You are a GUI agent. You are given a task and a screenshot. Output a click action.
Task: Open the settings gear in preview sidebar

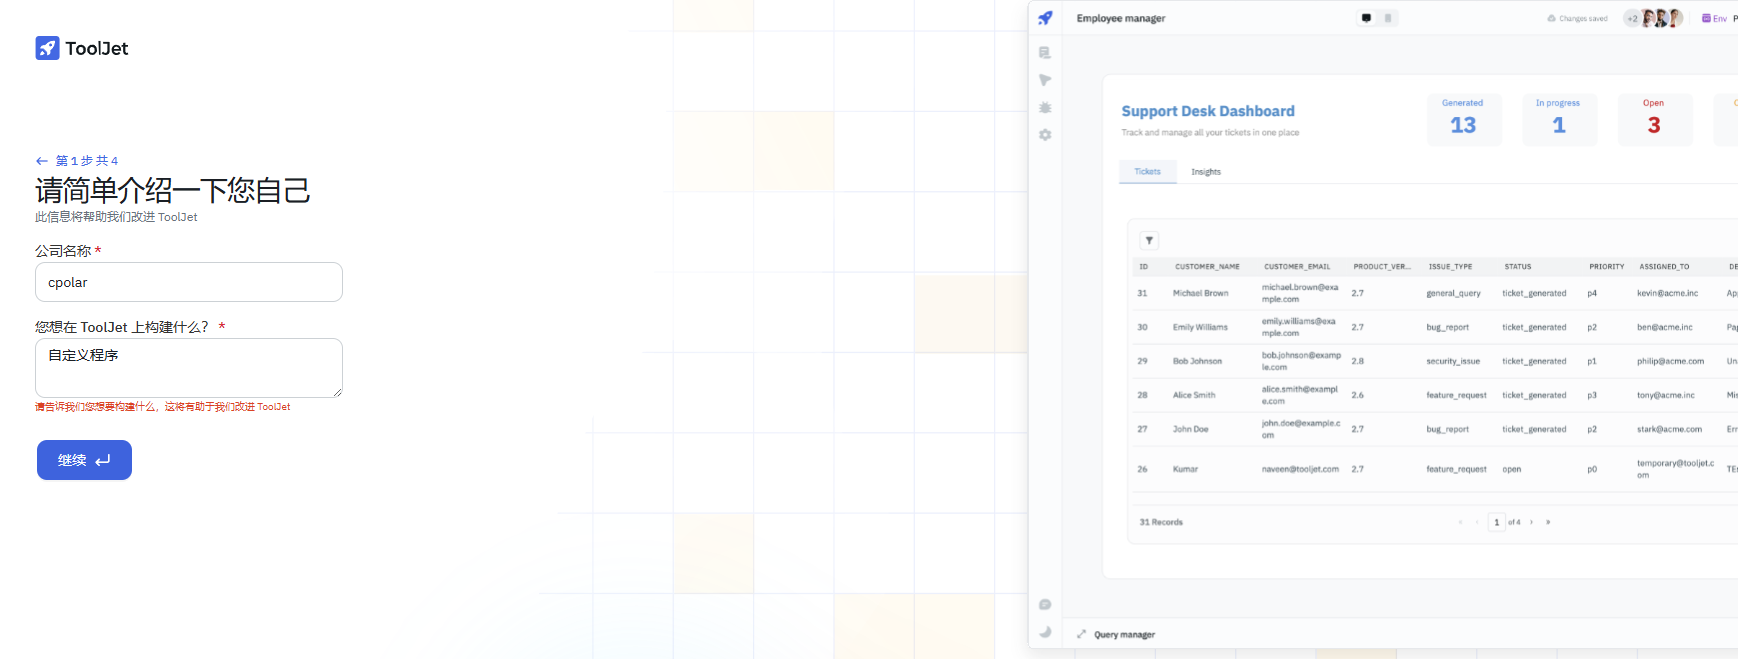(1045, 135)
